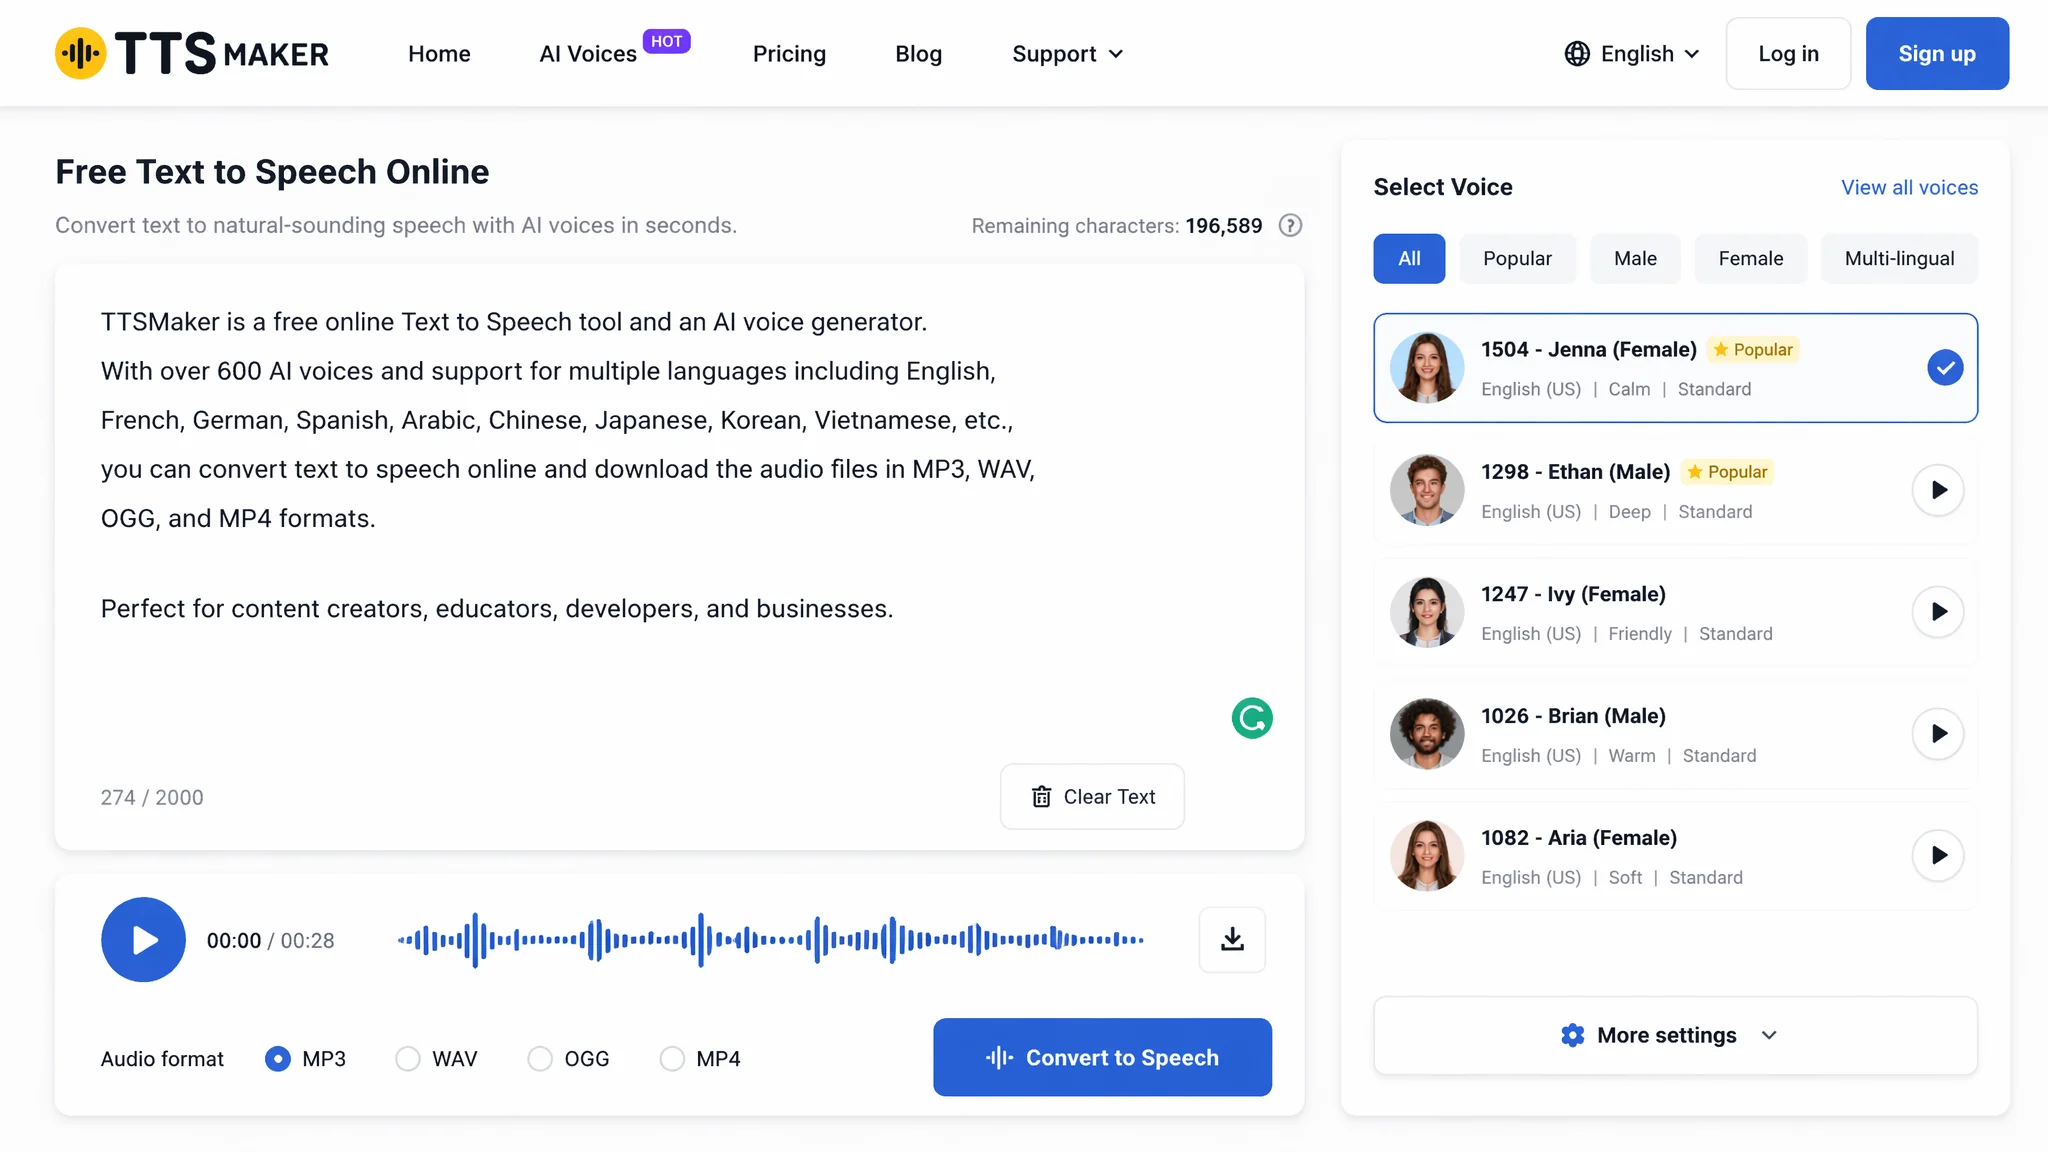Preview the Brian voice sample
The image size is (2048, 1152).
click(1938, 734)
